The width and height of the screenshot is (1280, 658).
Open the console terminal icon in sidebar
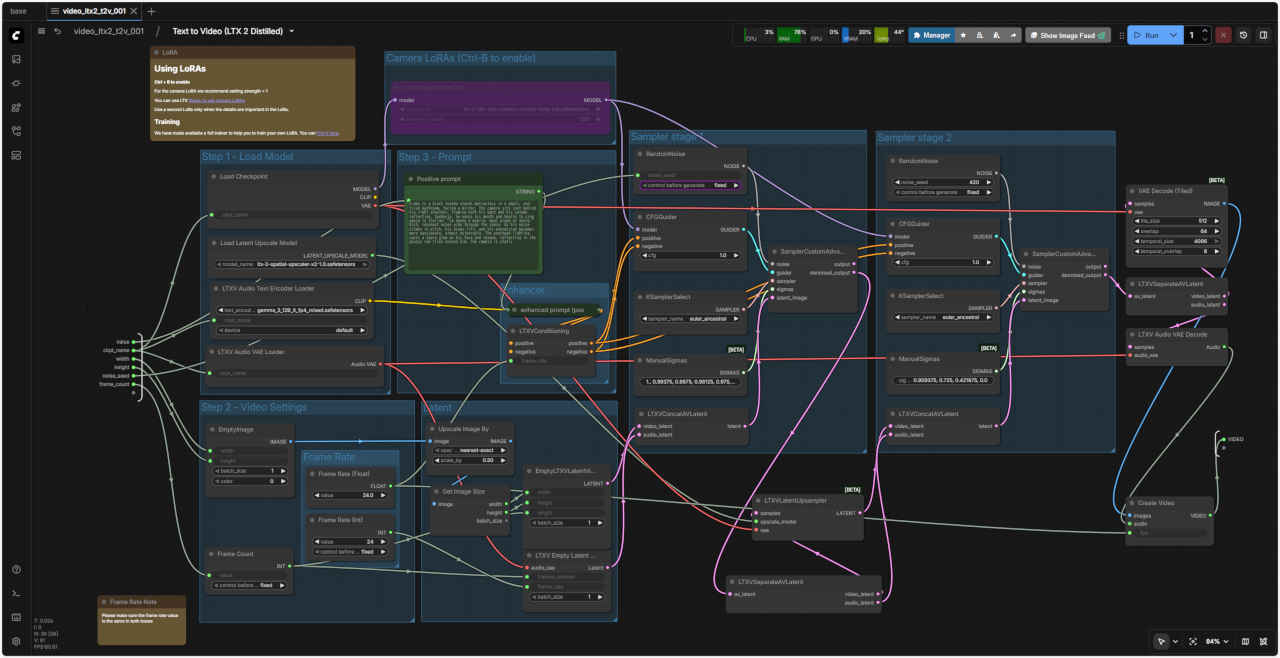pyautogui.click(x=16, y=594)
